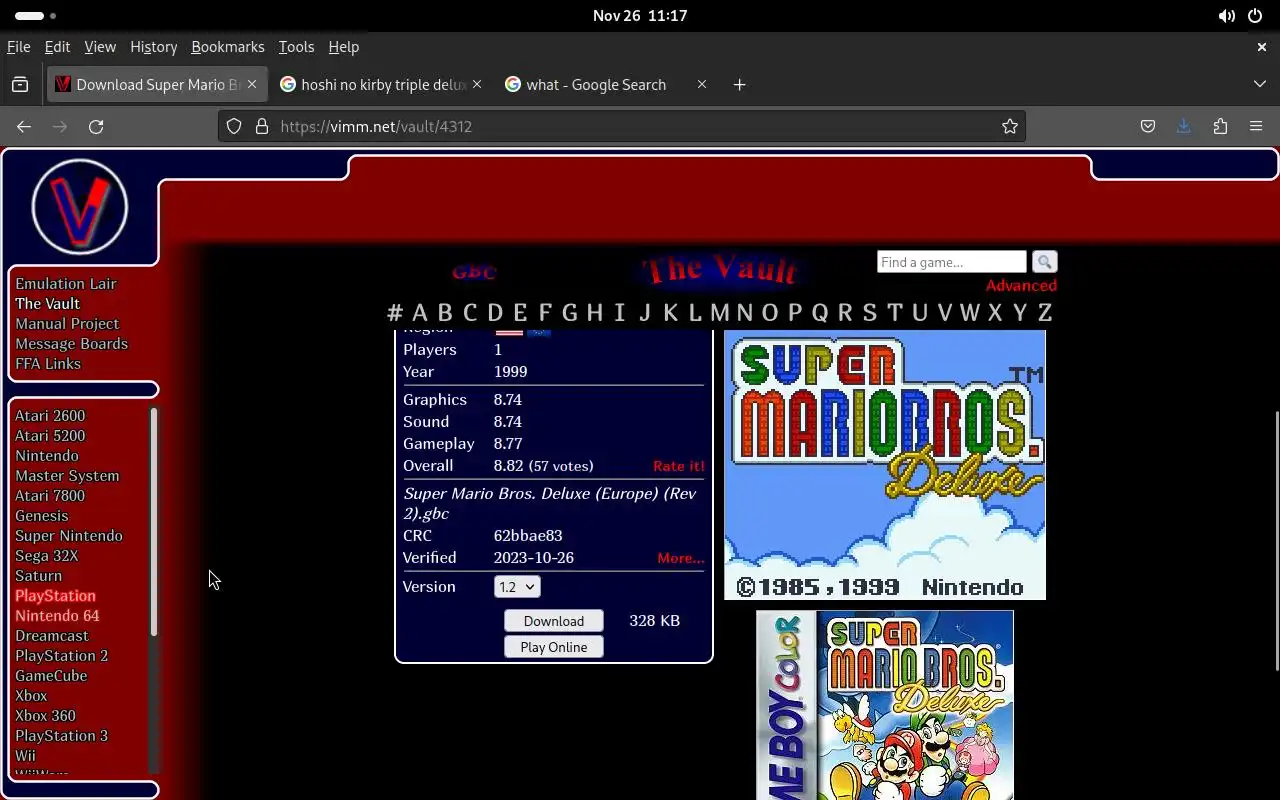
Task: Open Message Boards in the sidebar
Action: (x=71, y=344)
